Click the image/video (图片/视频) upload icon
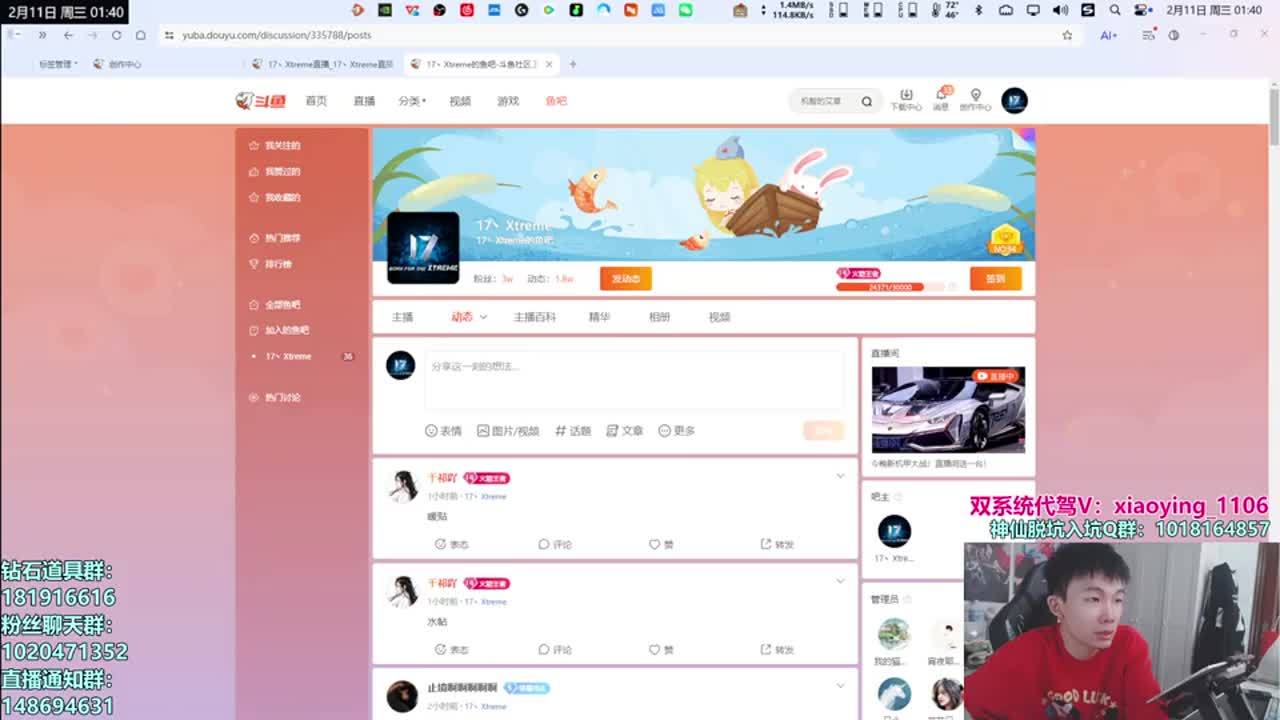The height and width of the screenshot is (720, 1280). 483,431
